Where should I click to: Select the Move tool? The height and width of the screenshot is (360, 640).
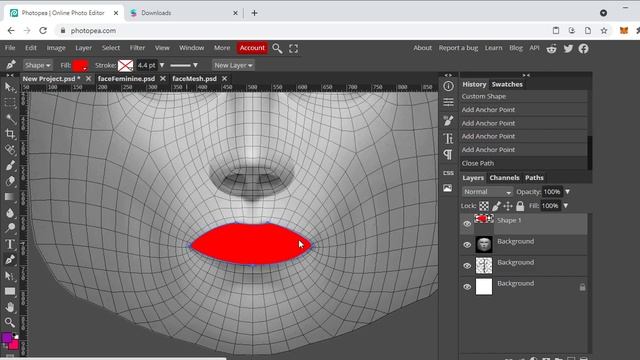pyautogui.click(x=10, y=87)
